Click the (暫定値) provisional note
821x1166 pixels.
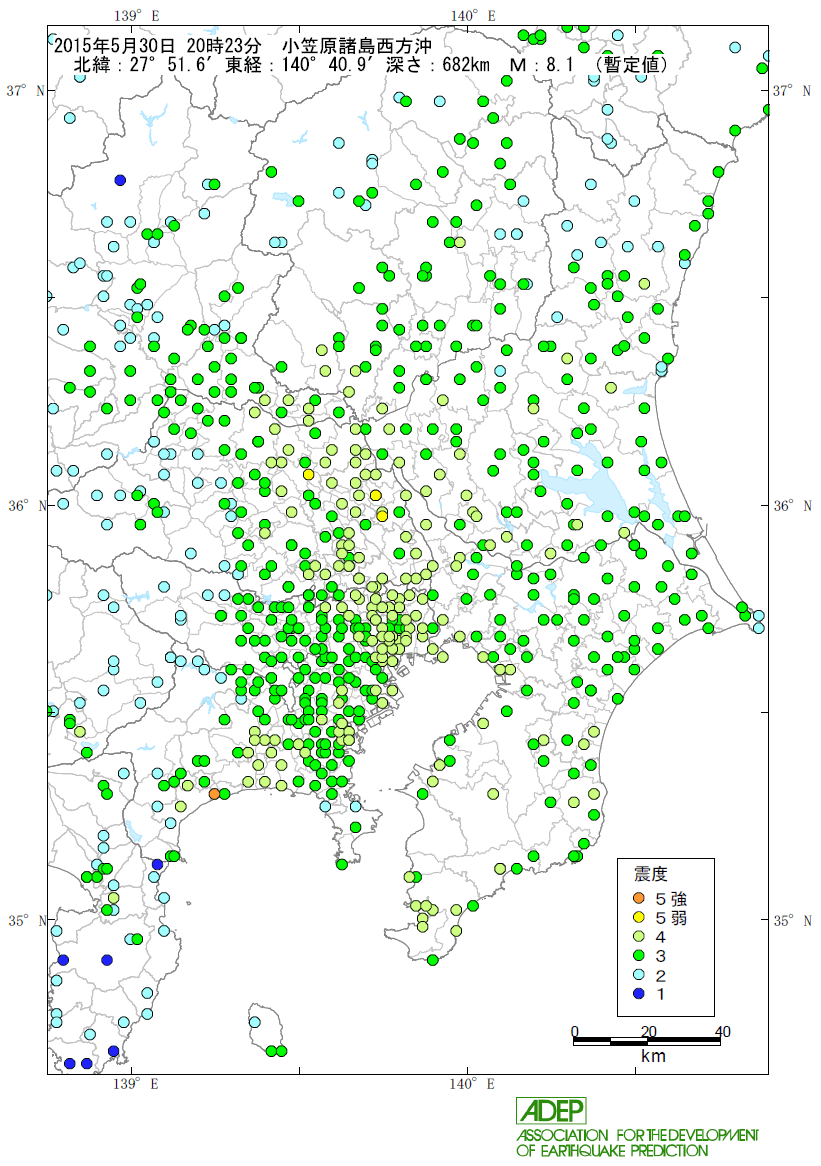pyautogui.click(x=631, y=65)
